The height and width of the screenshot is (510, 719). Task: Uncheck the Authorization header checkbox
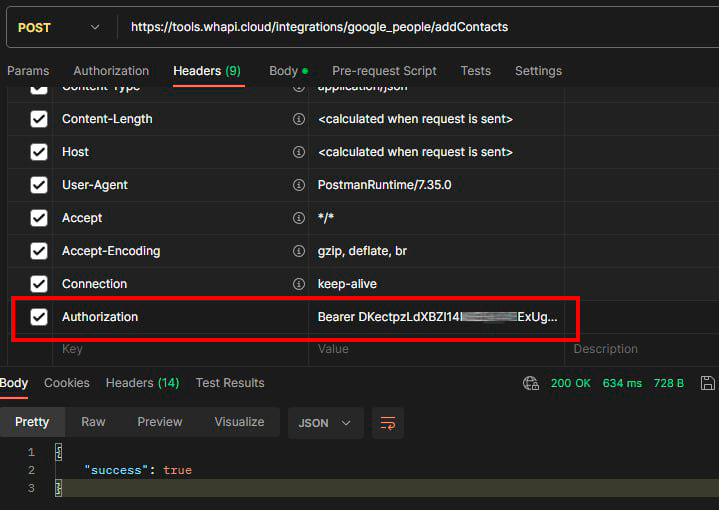[39, 317]
